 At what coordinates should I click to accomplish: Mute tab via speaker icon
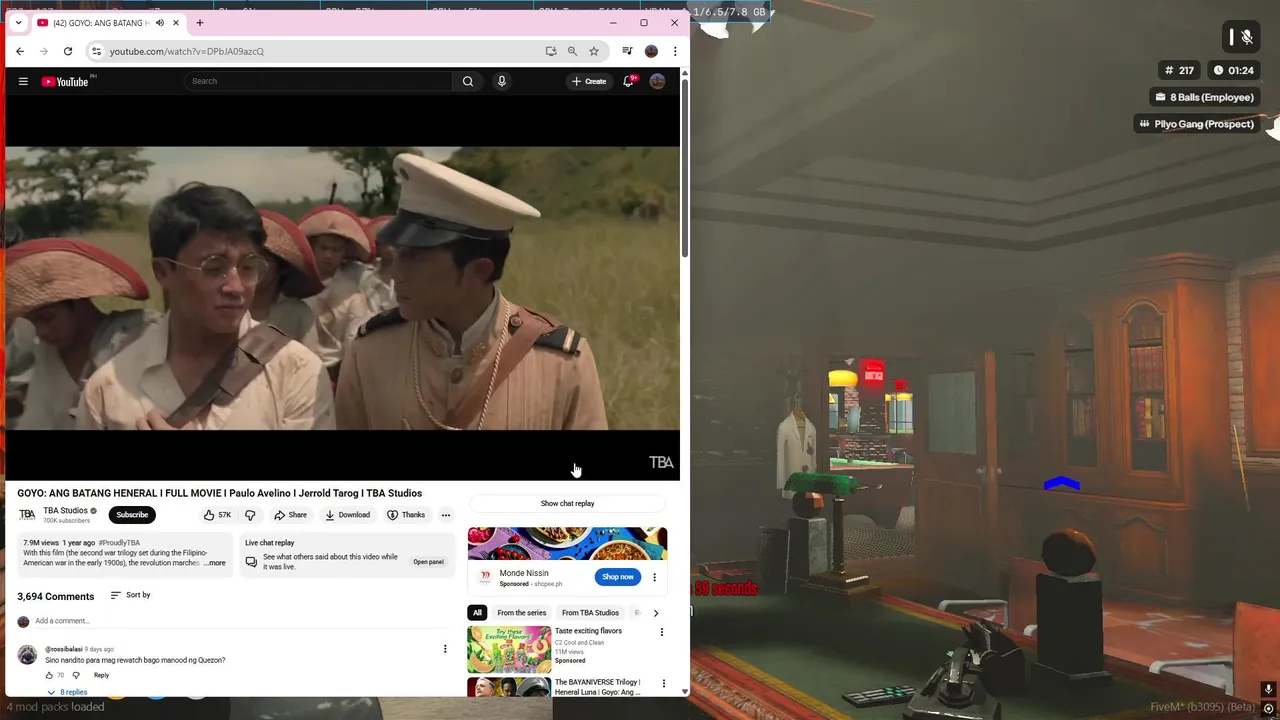pyautogui.click(x=160, y=23)
